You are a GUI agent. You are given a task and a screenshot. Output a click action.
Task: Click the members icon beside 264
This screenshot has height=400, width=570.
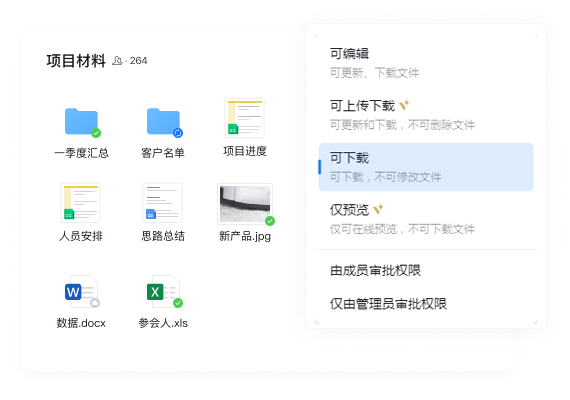coord(117,60)
